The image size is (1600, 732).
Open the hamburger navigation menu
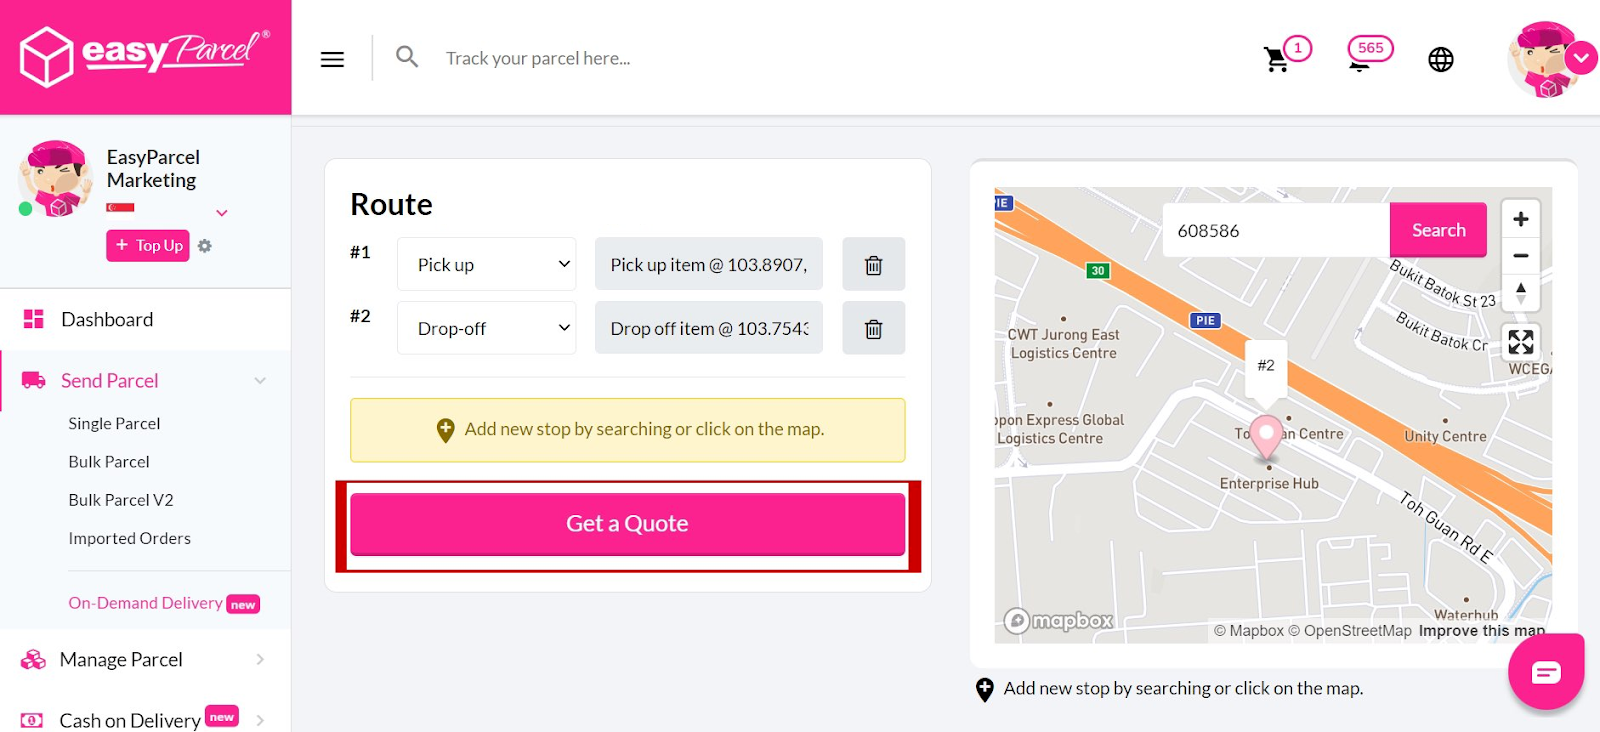tap(331, 58)
